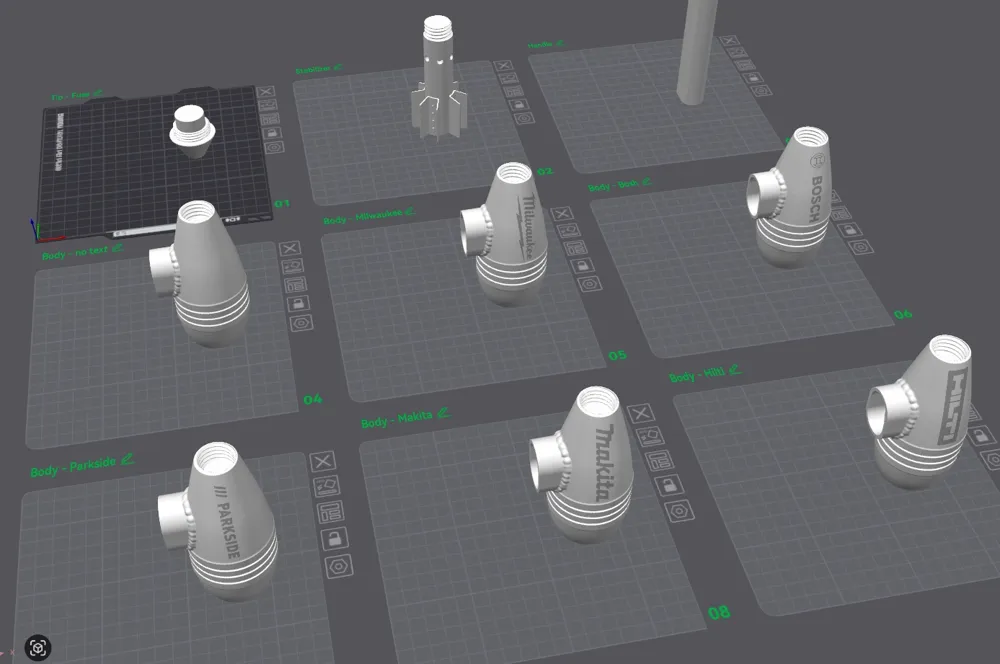Edit plate name Stabilizer pencil icon
The width and height of the screenshot is (1000, 664).
338,67
